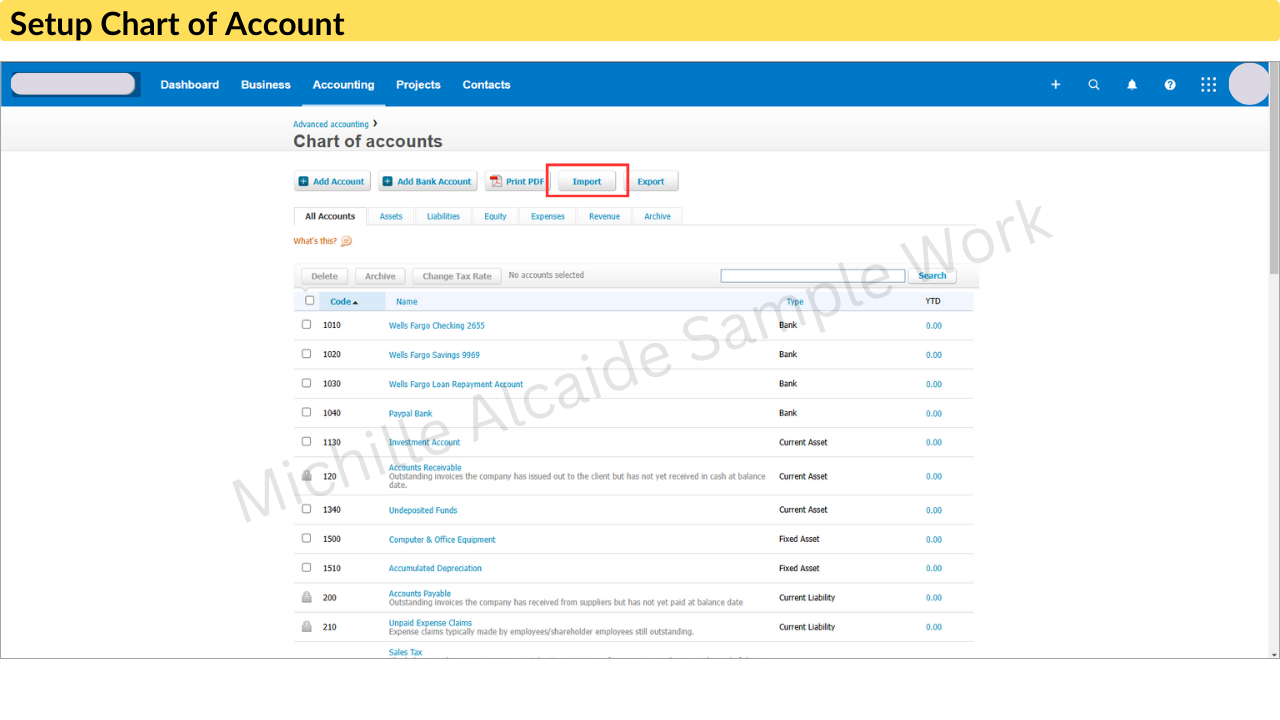1280x720 pixels.
Task: Switch to the Assets tab
Action: click(x=391, y=216)
